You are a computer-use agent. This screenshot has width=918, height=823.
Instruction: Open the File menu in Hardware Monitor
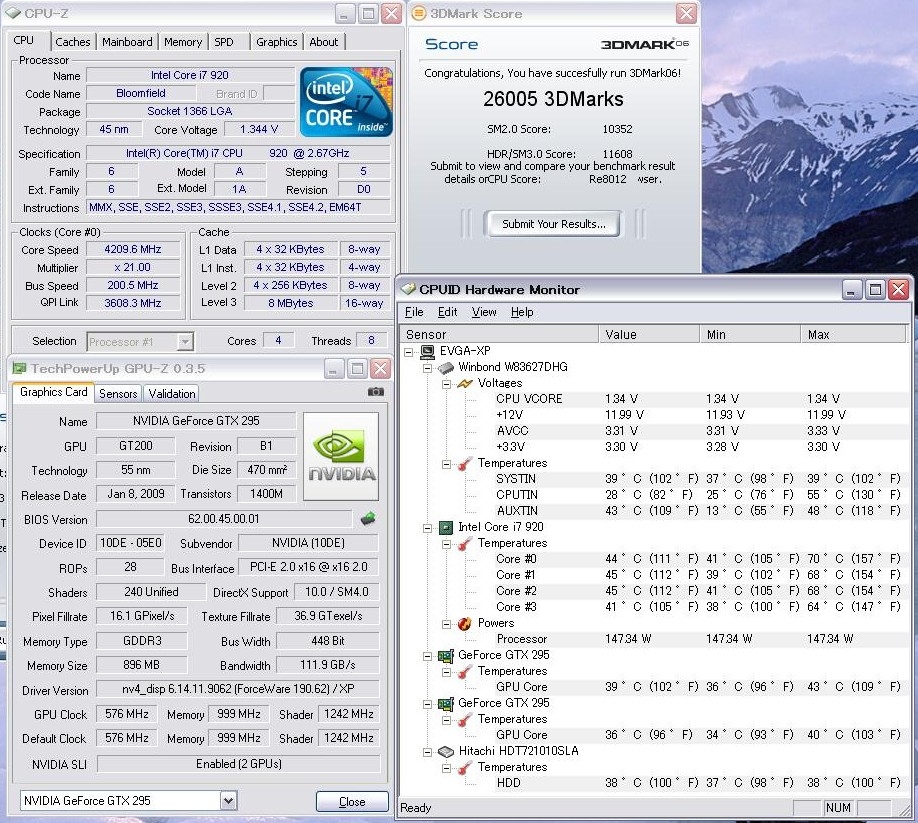point(414,312)
